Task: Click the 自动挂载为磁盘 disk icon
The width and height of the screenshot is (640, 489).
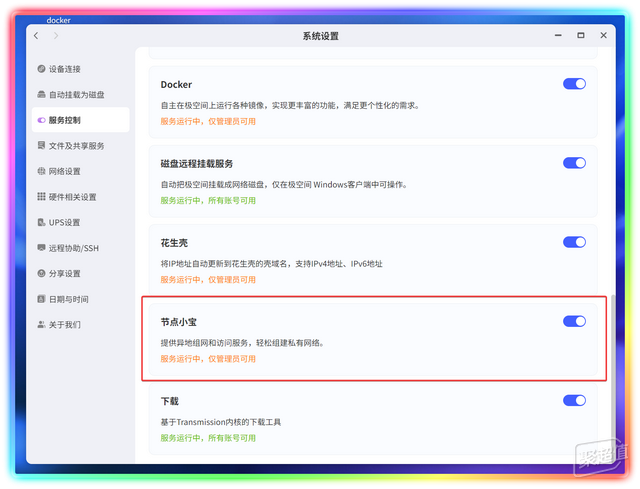Action: 41,94
